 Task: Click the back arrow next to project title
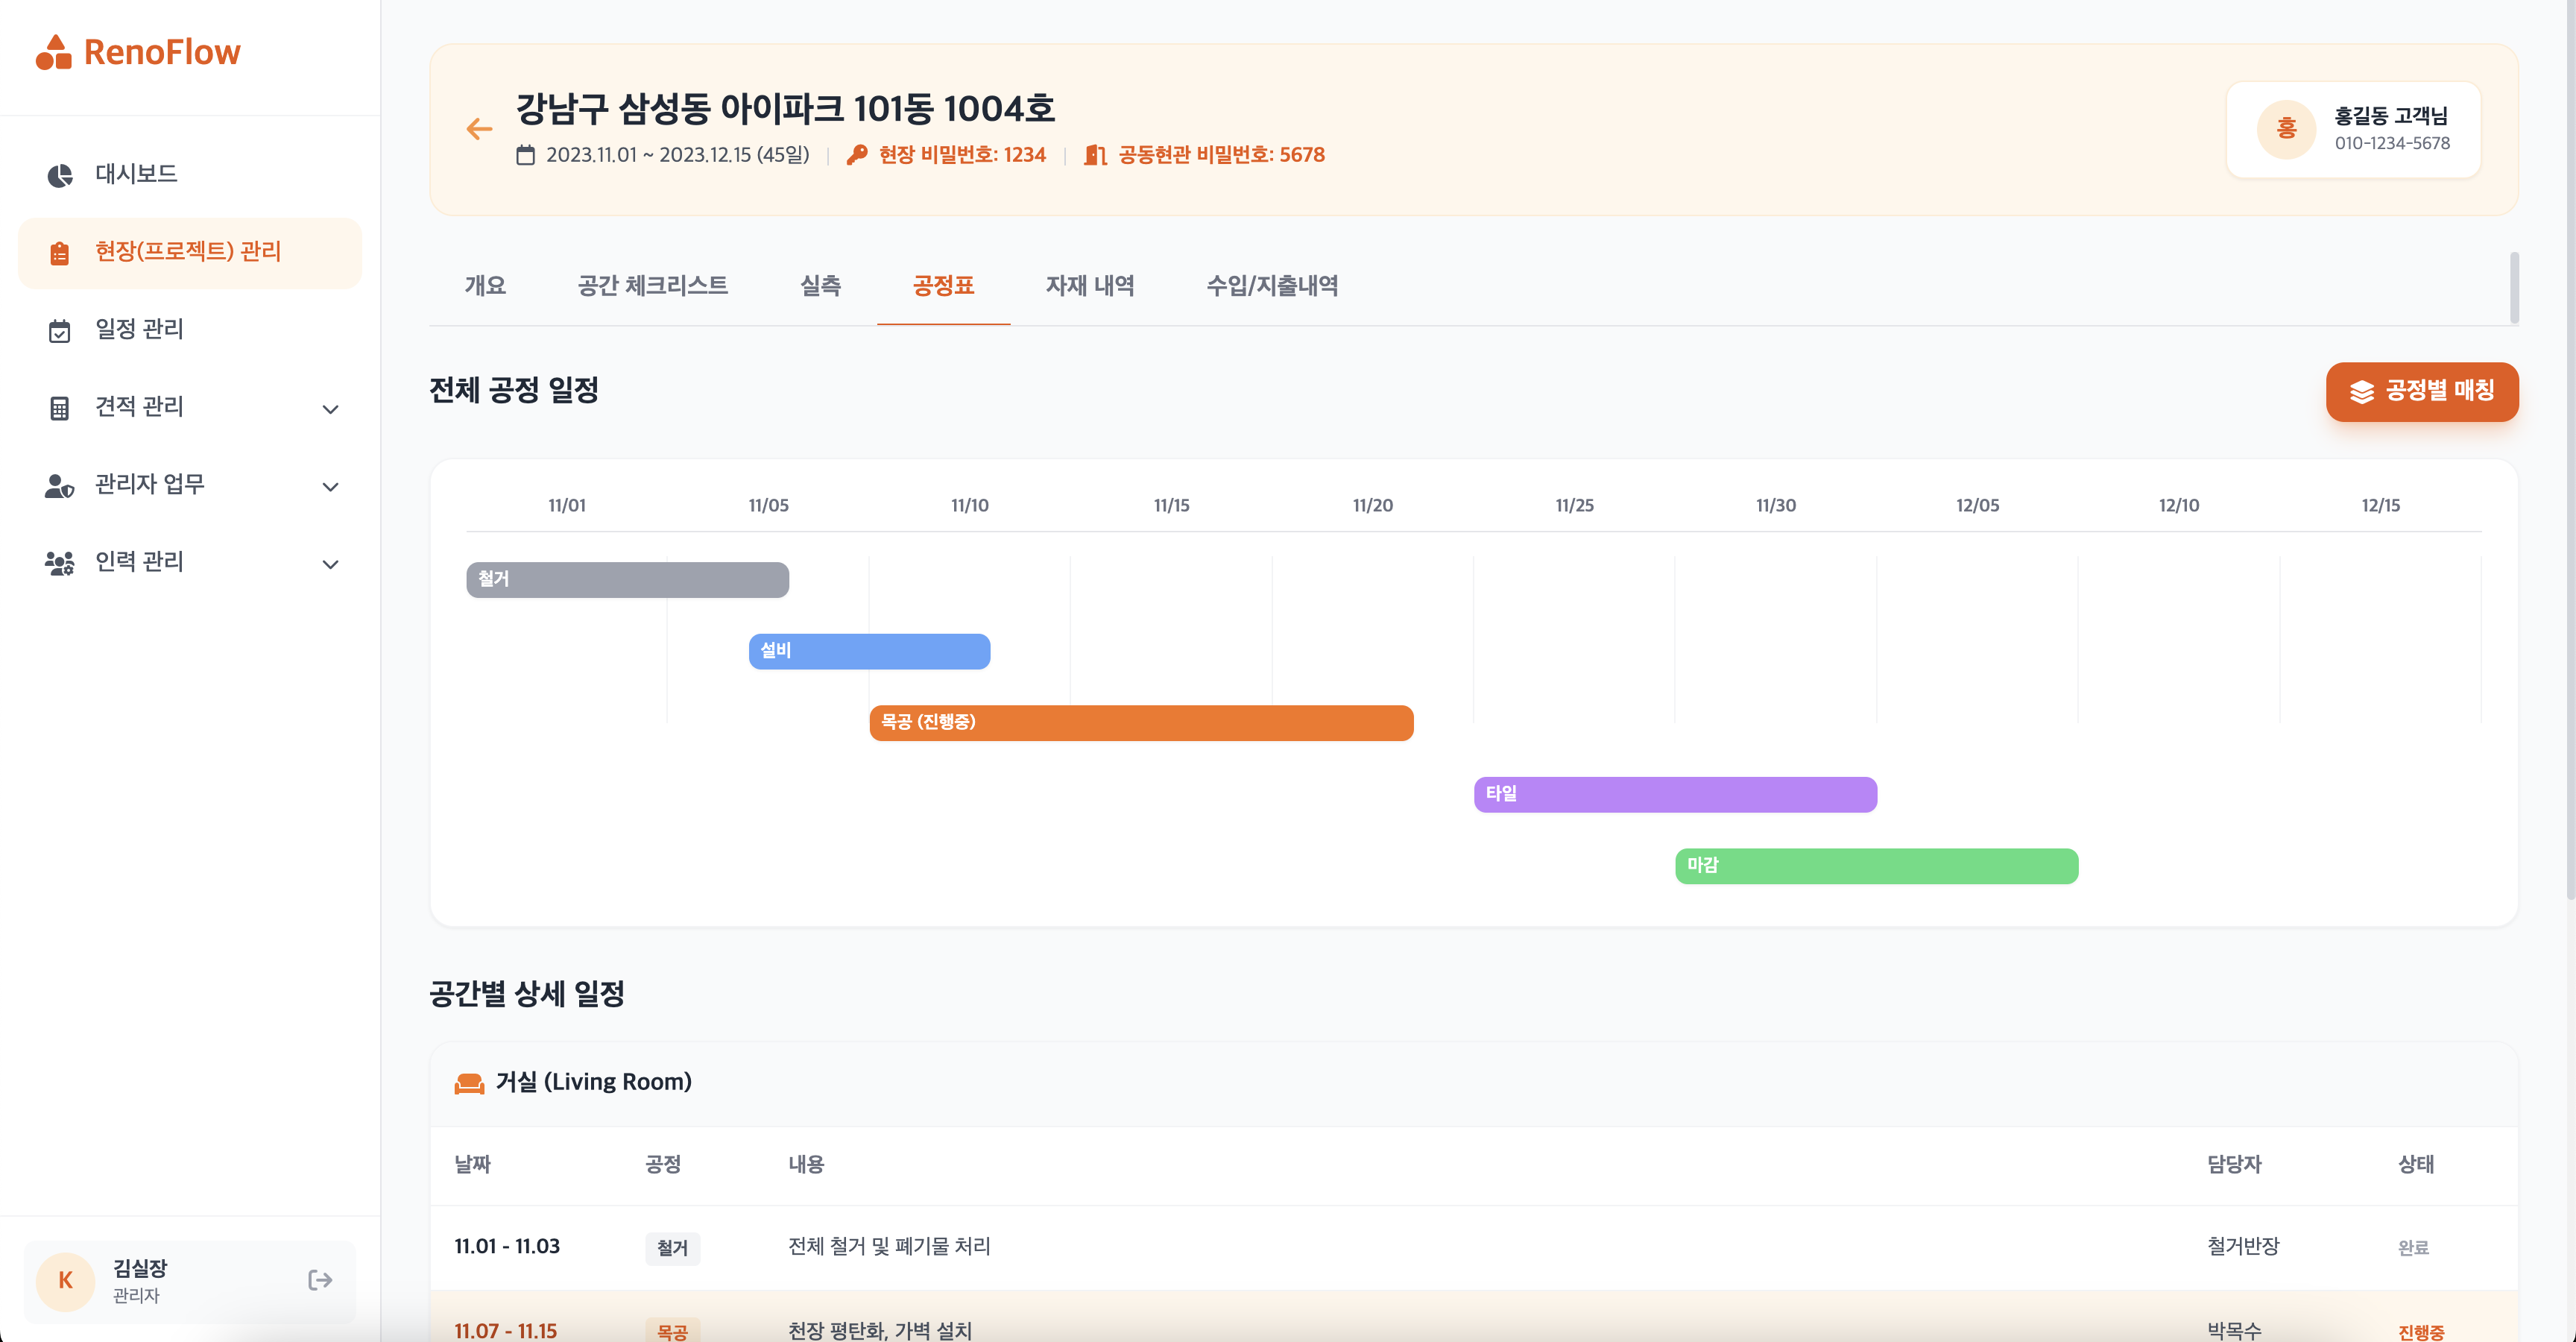(479, 129)
